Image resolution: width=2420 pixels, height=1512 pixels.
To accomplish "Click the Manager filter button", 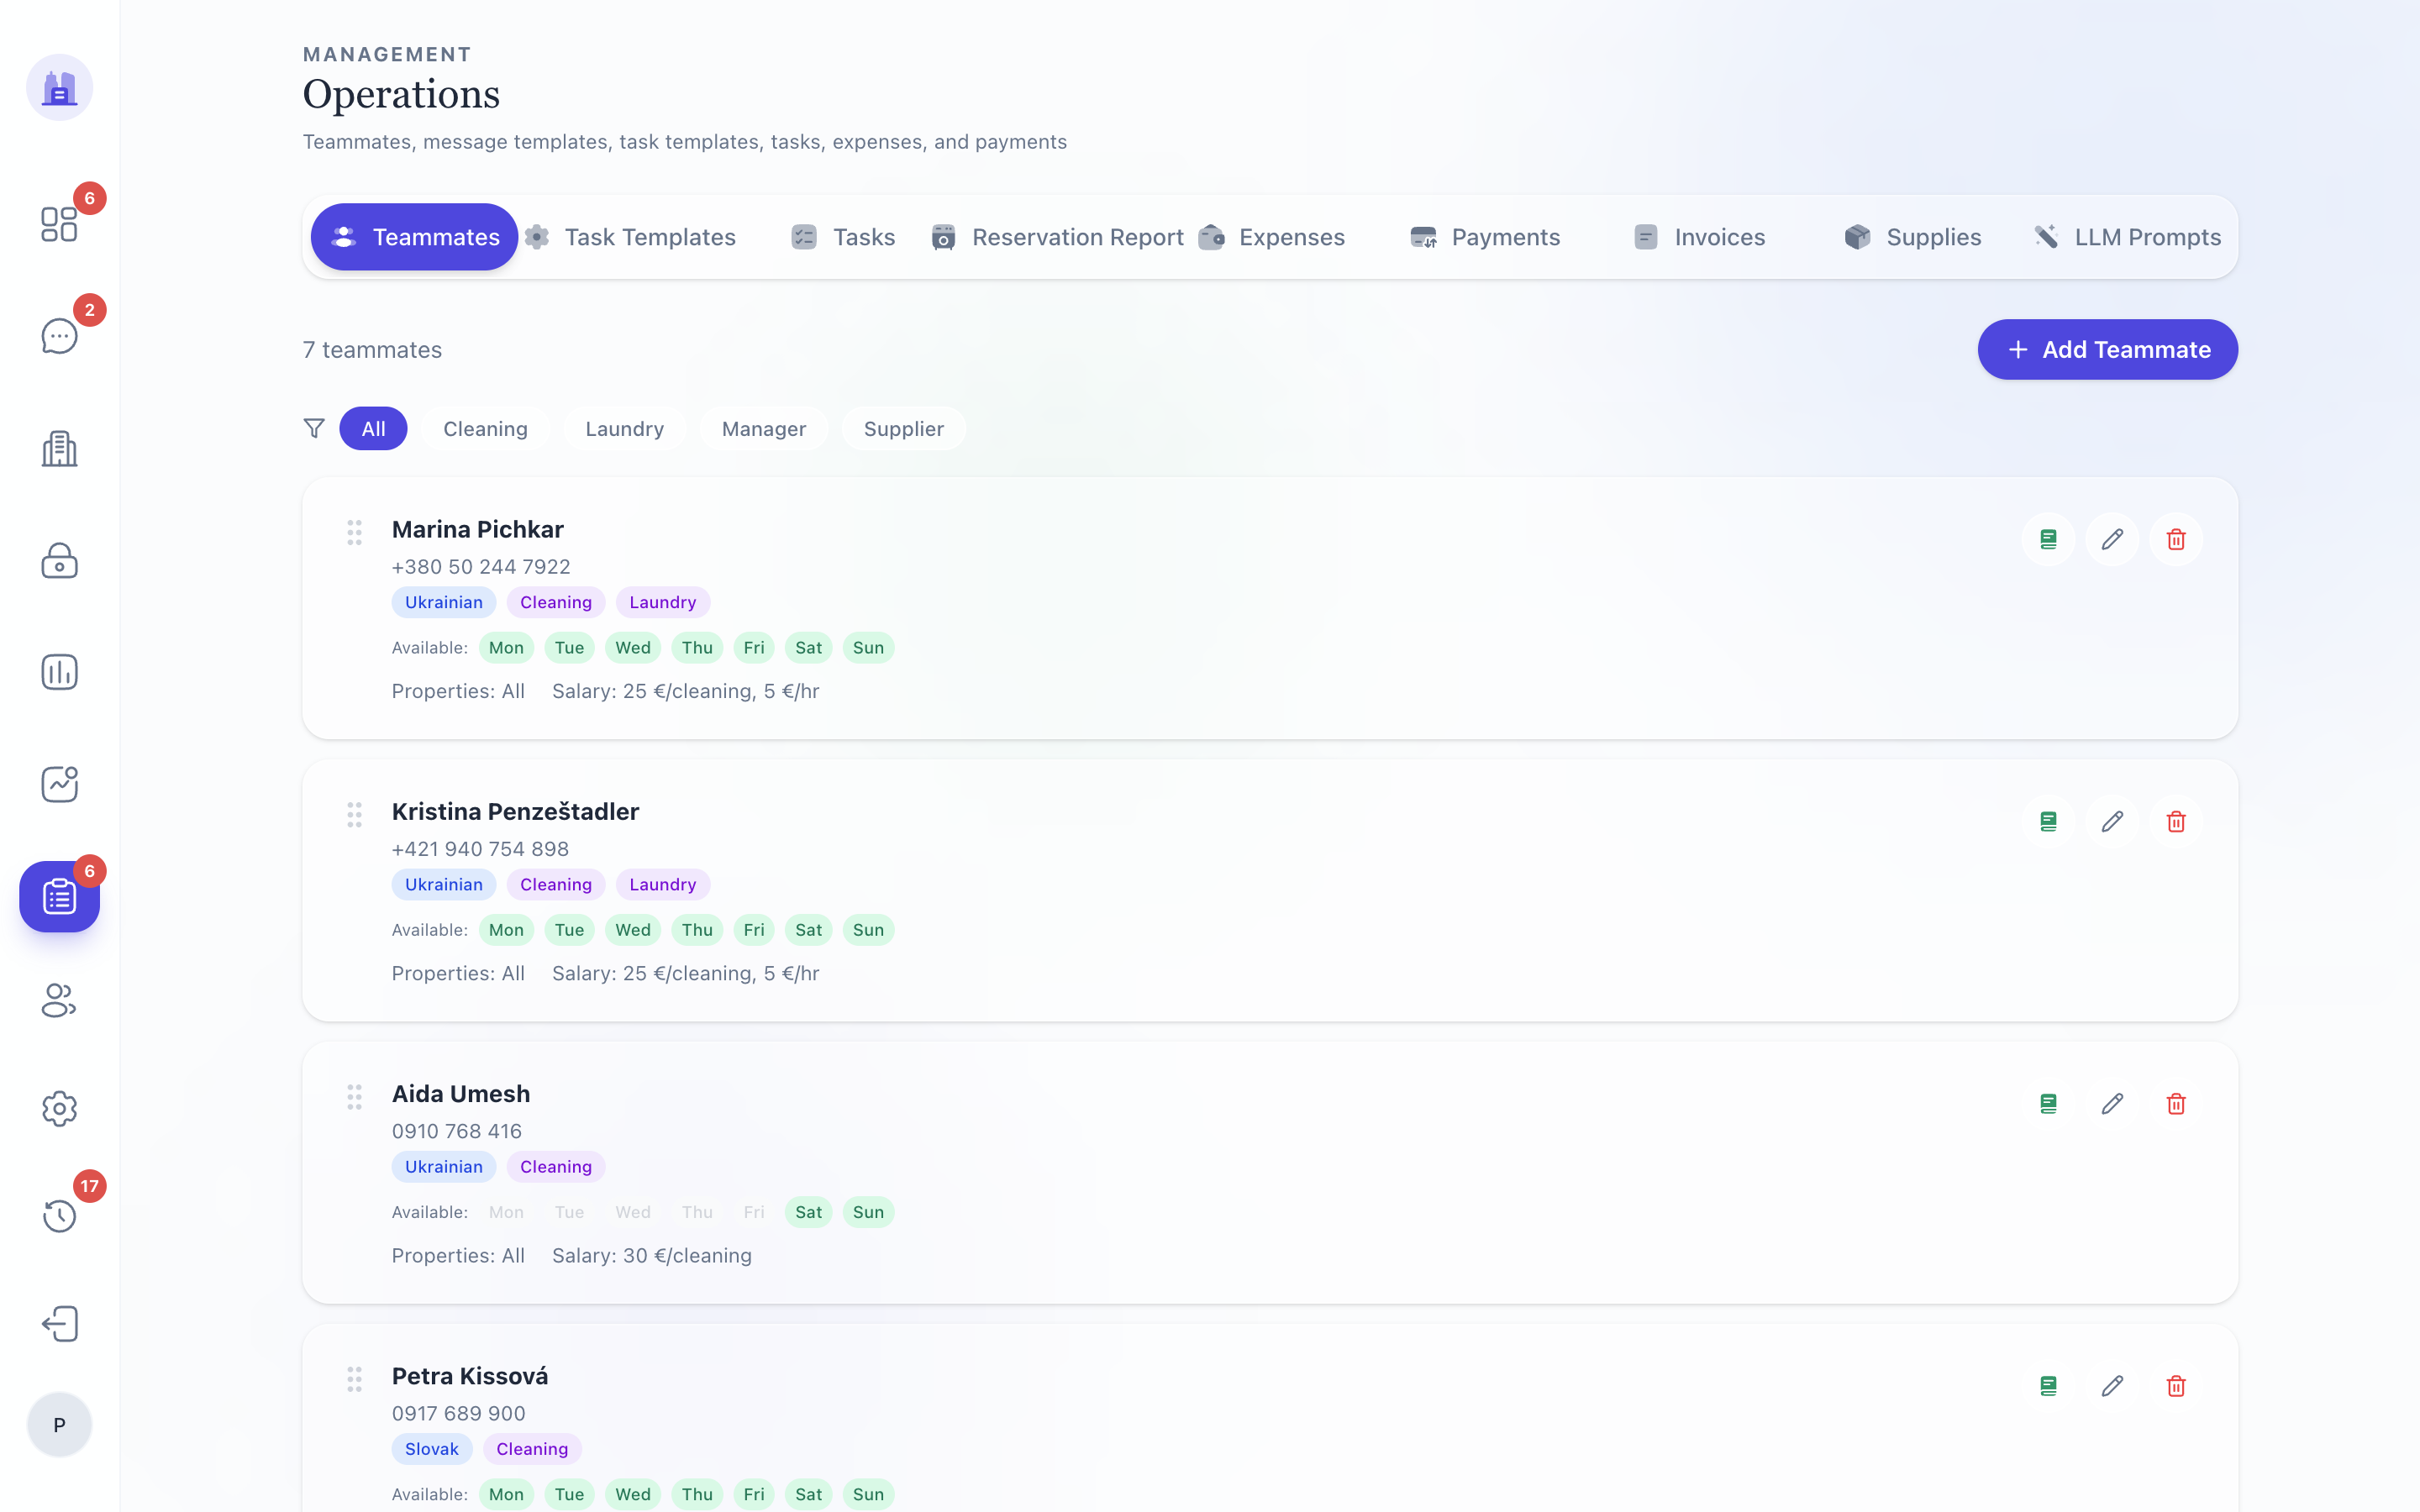I will [763, 429].
